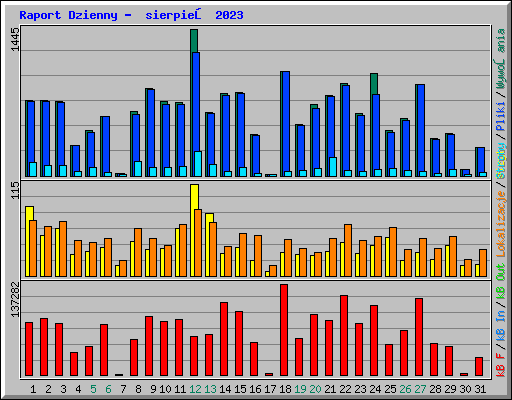Image resolution: width=512 pixels, height=400 pixels.
Task: Click day label 20 on x-axis
Action: coord(315,389)
